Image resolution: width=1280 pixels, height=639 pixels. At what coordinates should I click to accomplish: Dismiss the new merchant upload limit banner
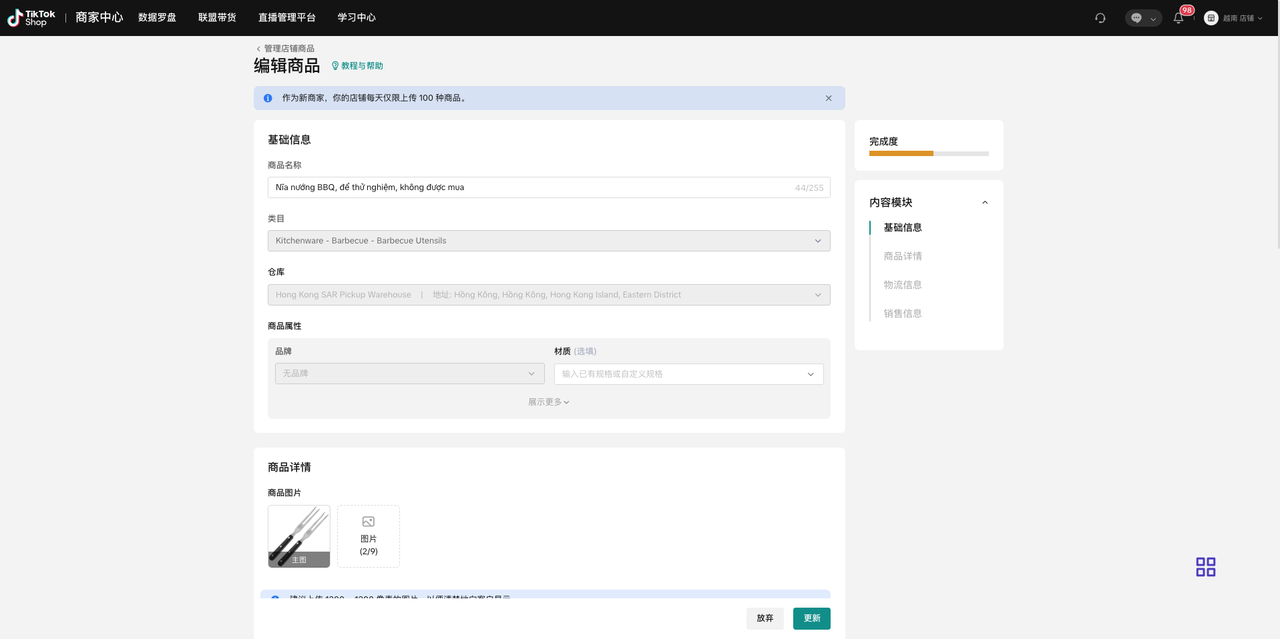(x=828, y=98)
